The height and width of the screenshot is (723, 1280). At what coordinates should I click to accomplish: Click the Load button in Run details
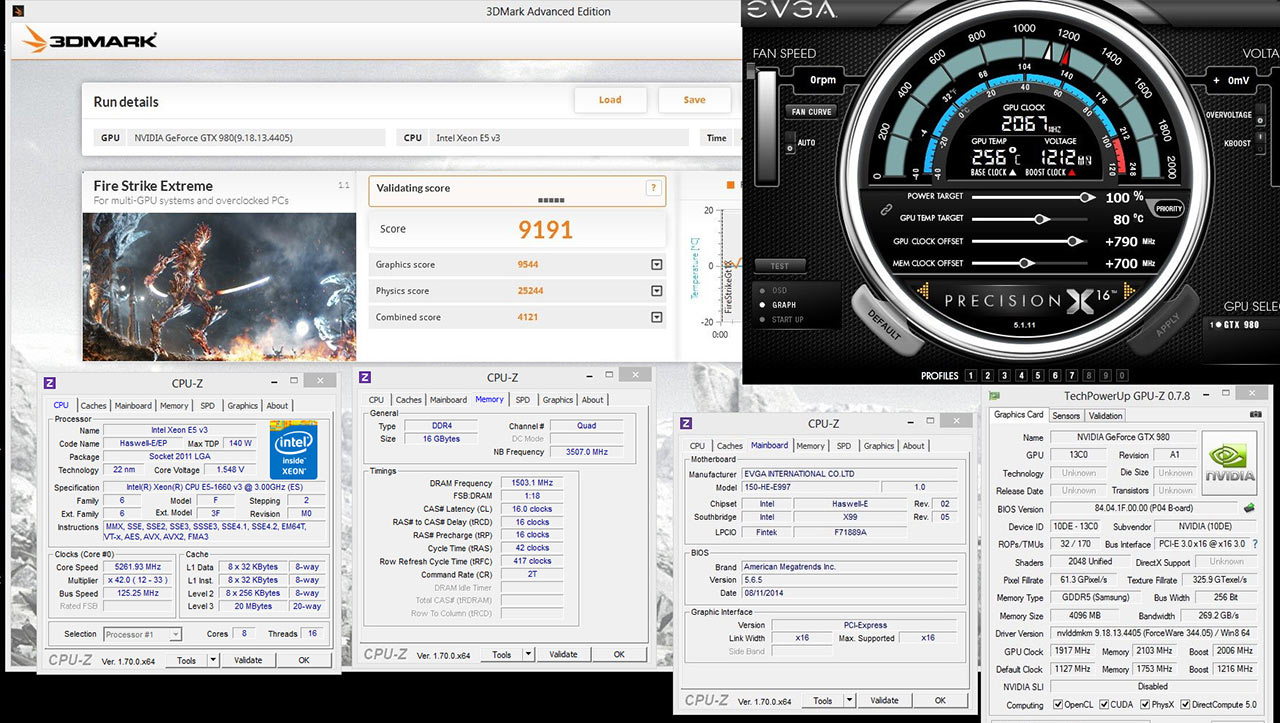point(610,100)
